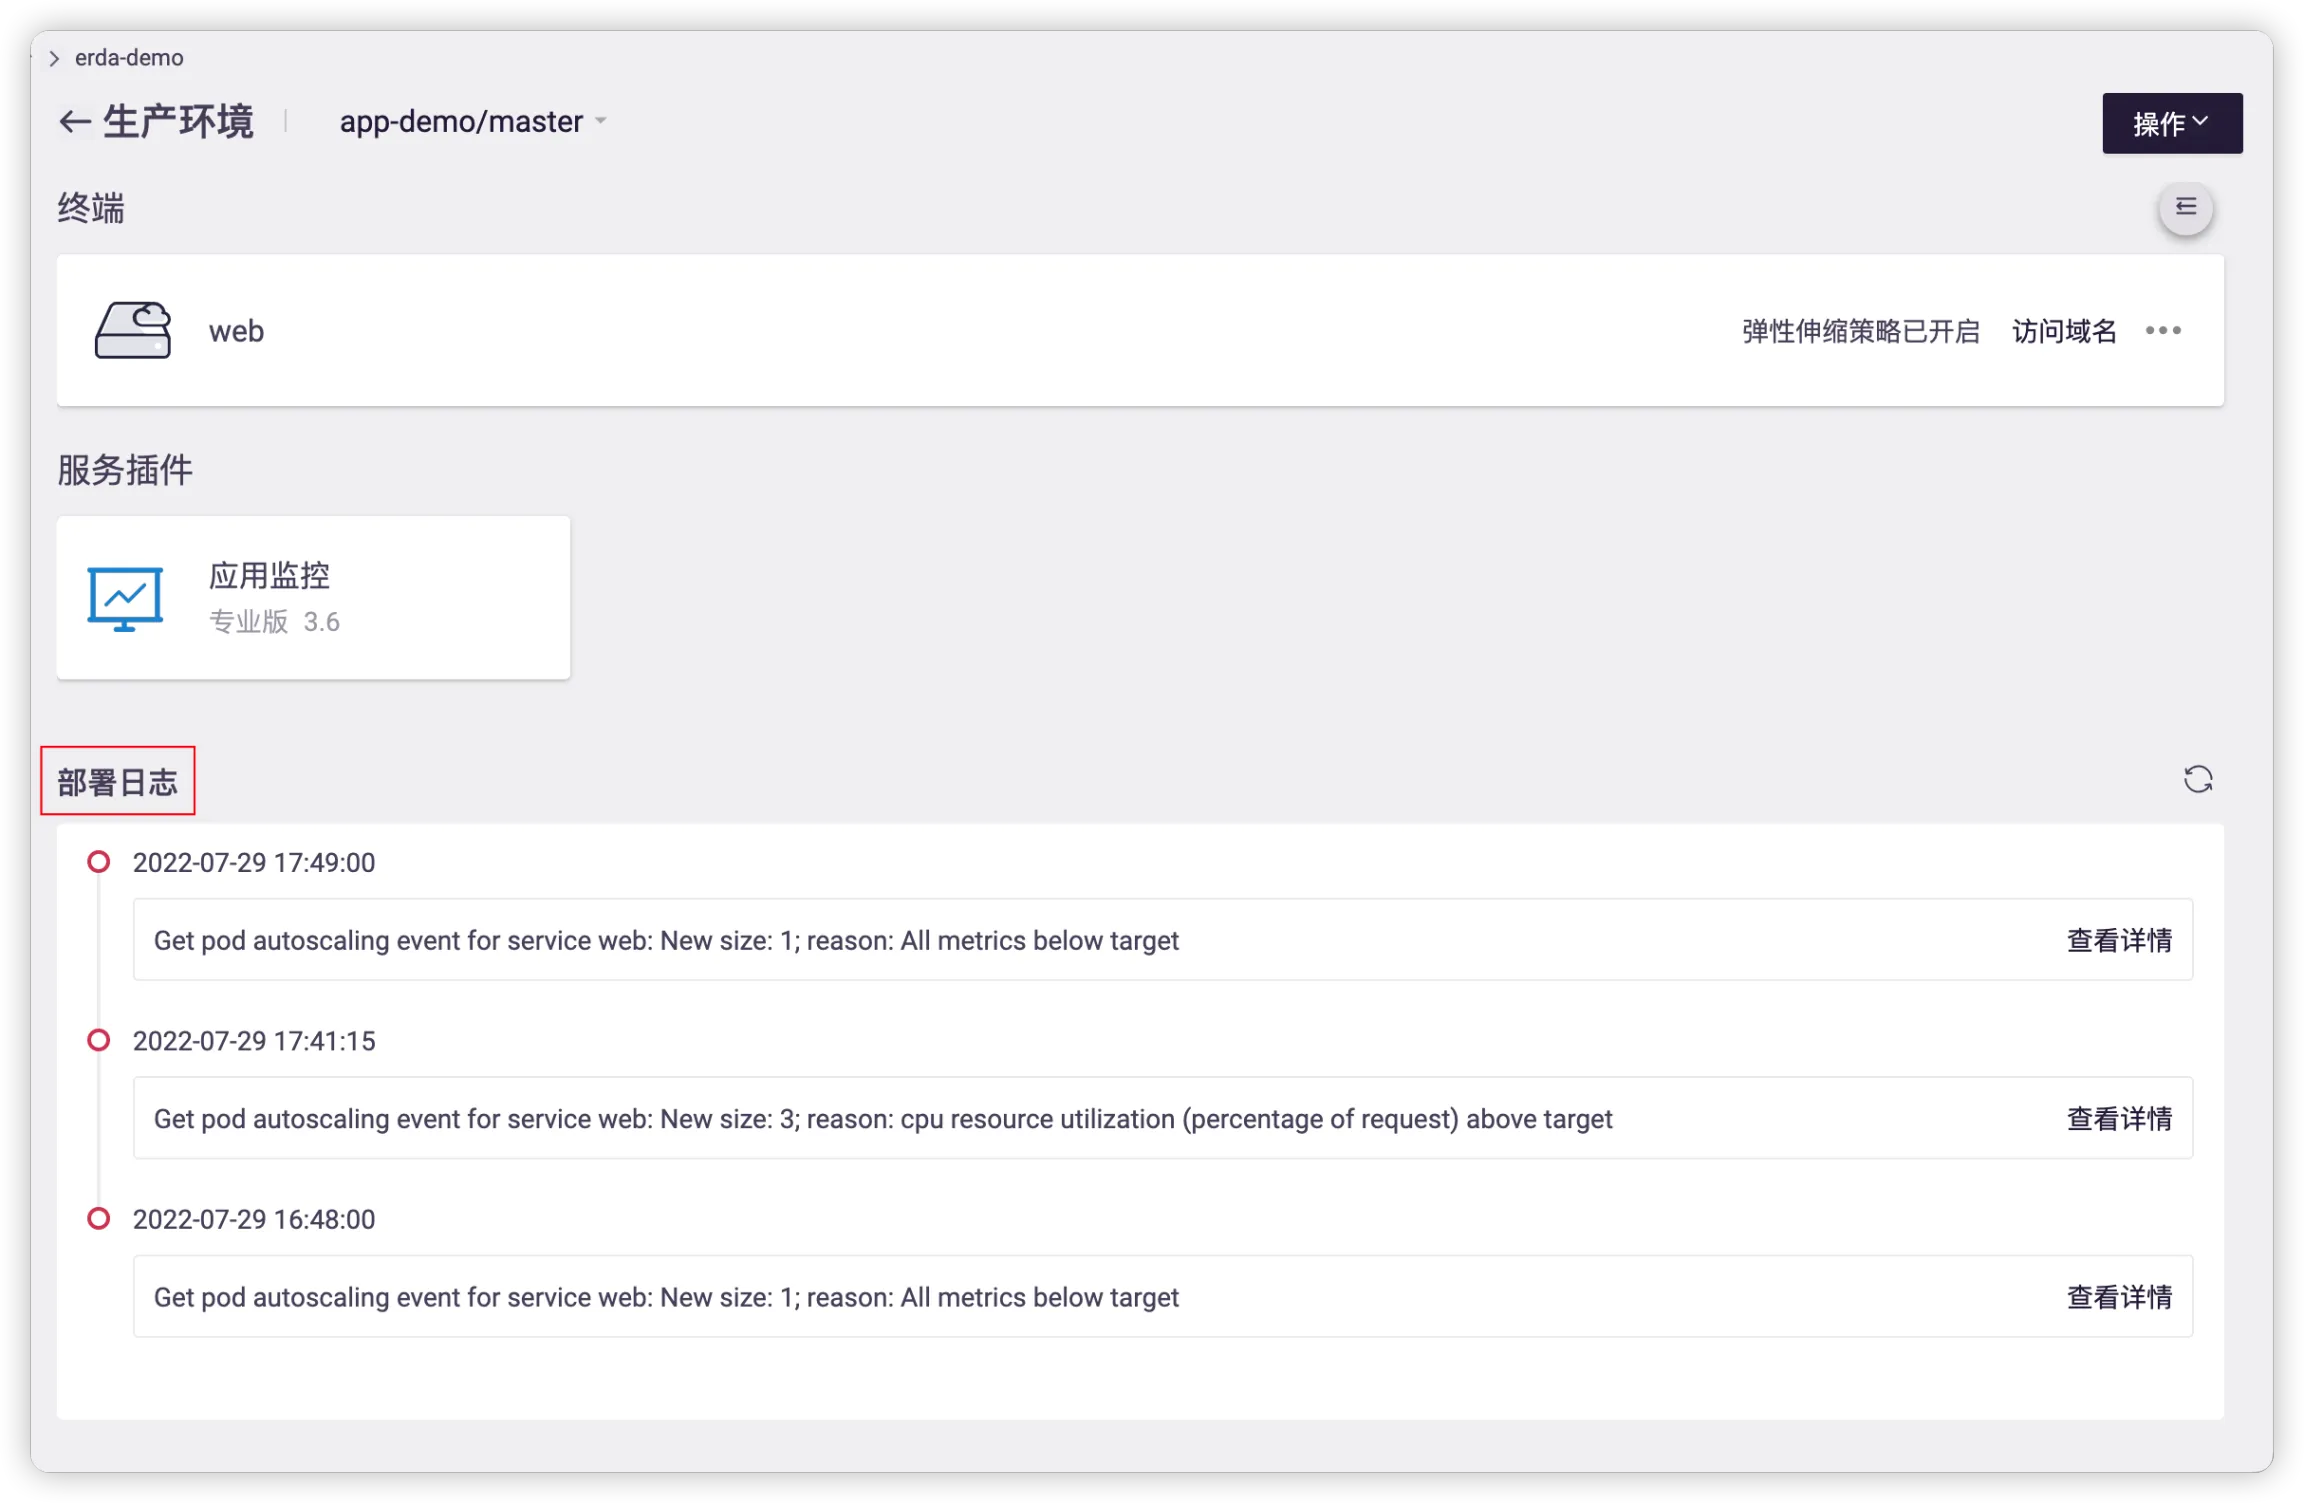The image size is (2304, 1503).
Task: Click the collapse panel icon near 终端
Action: tap(2185, 208)
